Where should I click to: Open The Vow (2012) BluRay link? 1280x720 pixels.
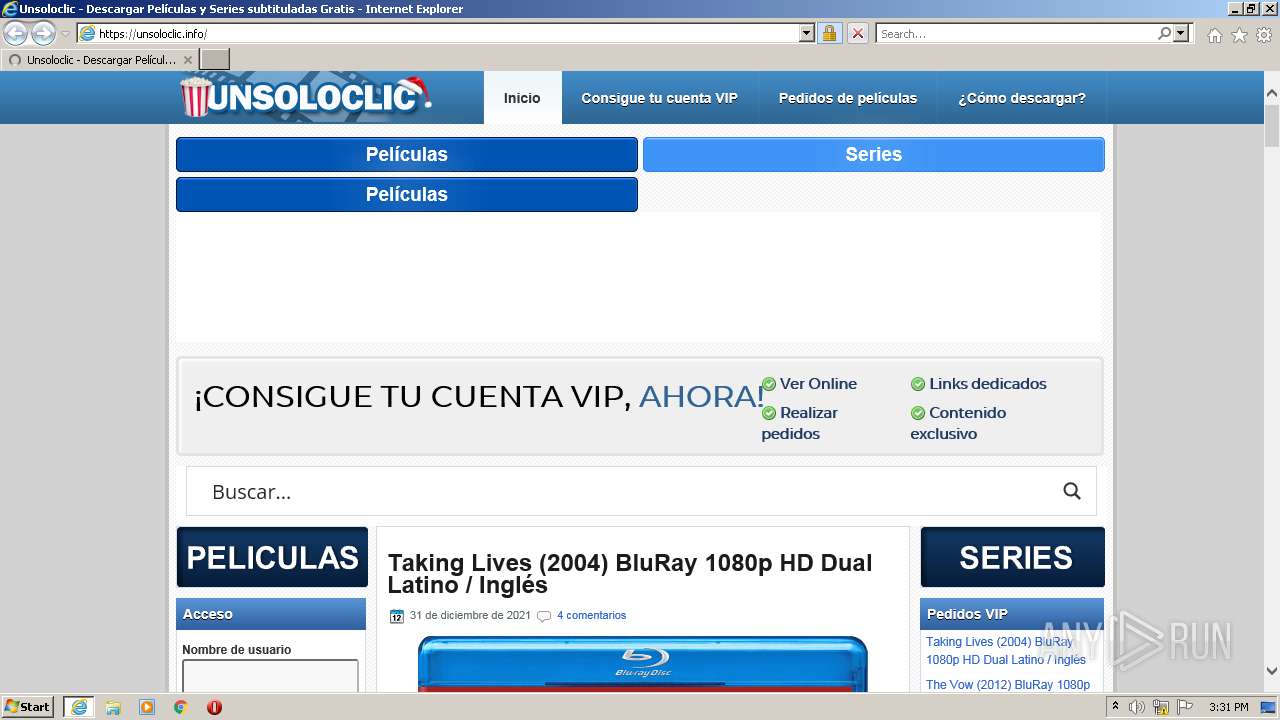click(1008, 685)
